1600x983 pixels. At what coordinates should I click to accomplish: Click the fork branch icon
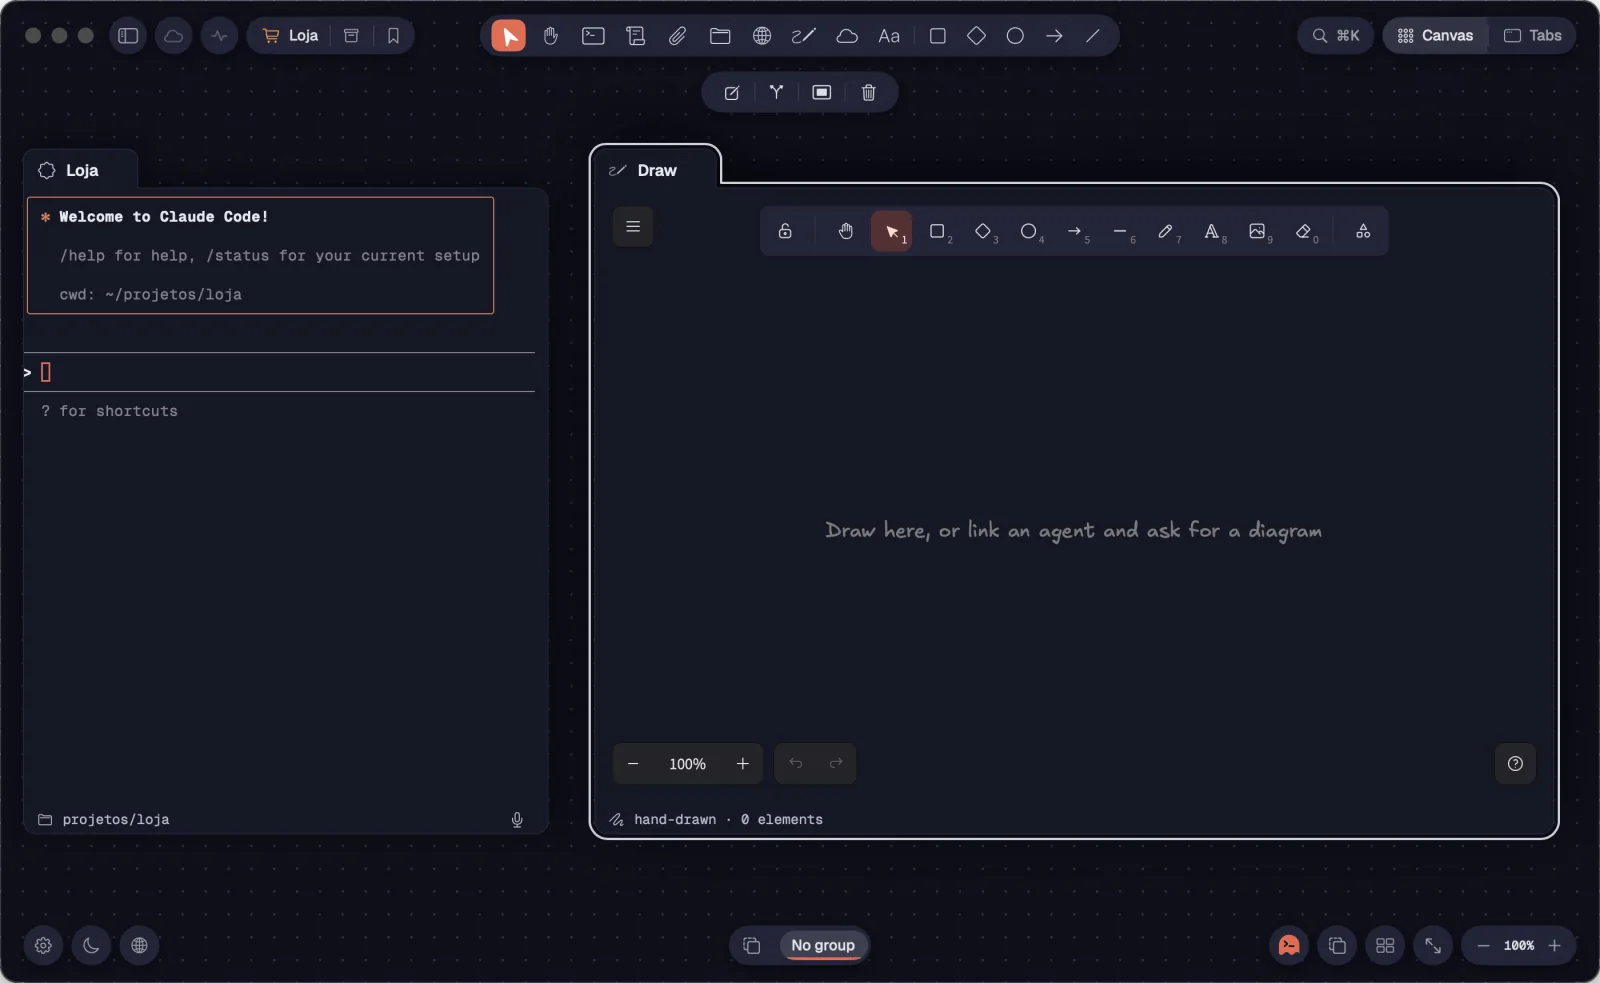(776, 92)
